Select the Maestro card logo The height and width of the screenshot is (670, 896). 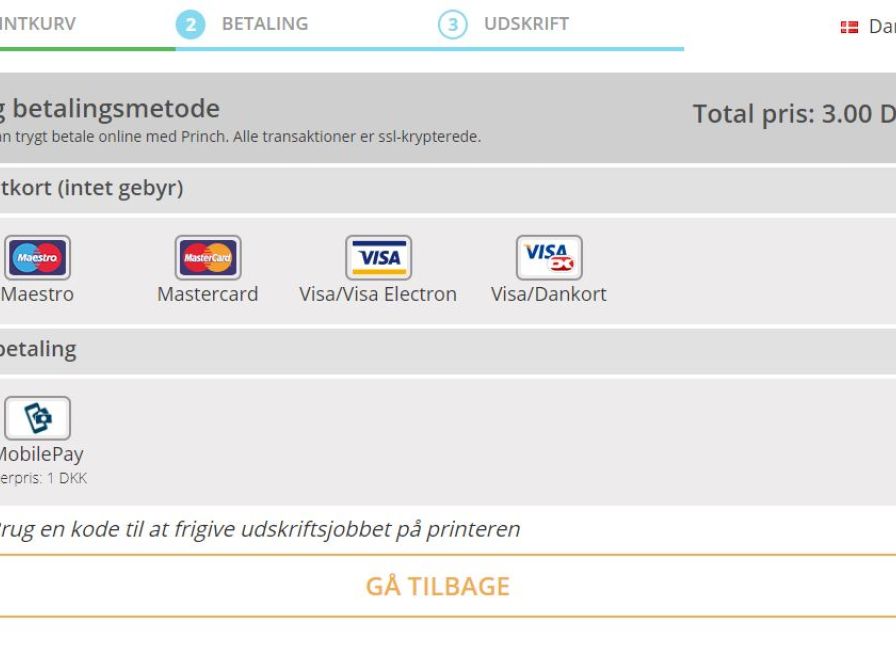click(37, 258)
